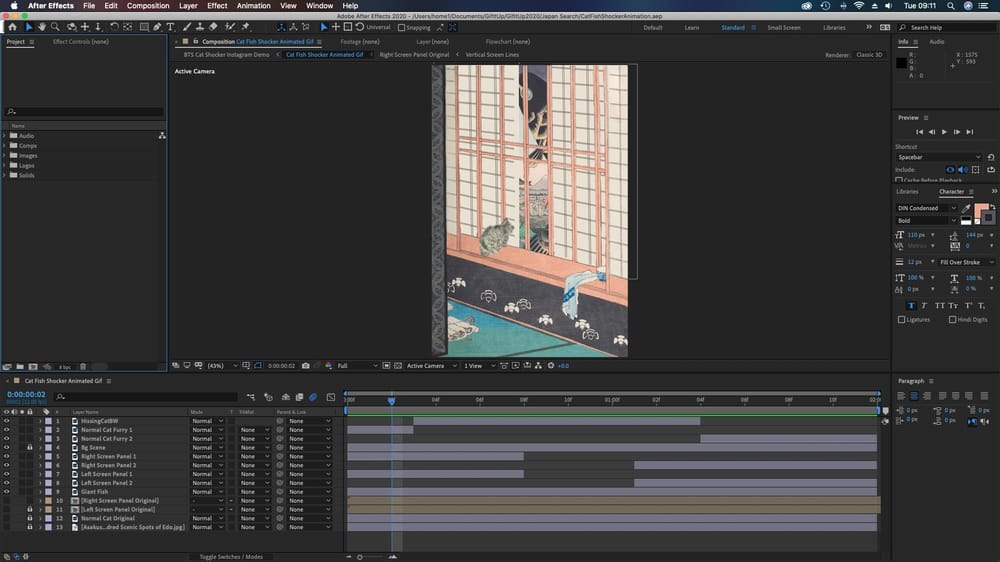Select the Pen tool
The width and height of the screenshot is (1000, 562).
point(158,27)
